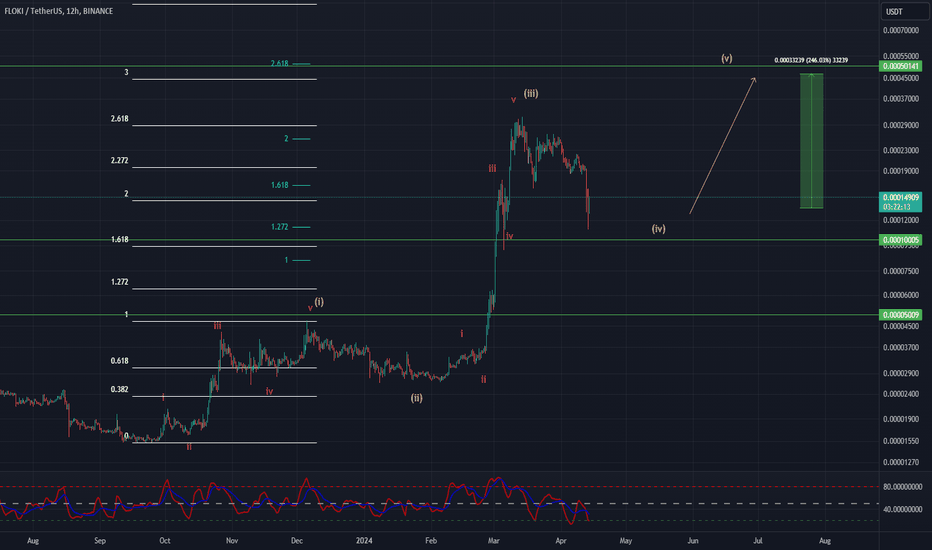Select the (i) wave label
The width and height of the screenshot is (932, 550).
tap(319, 301)
